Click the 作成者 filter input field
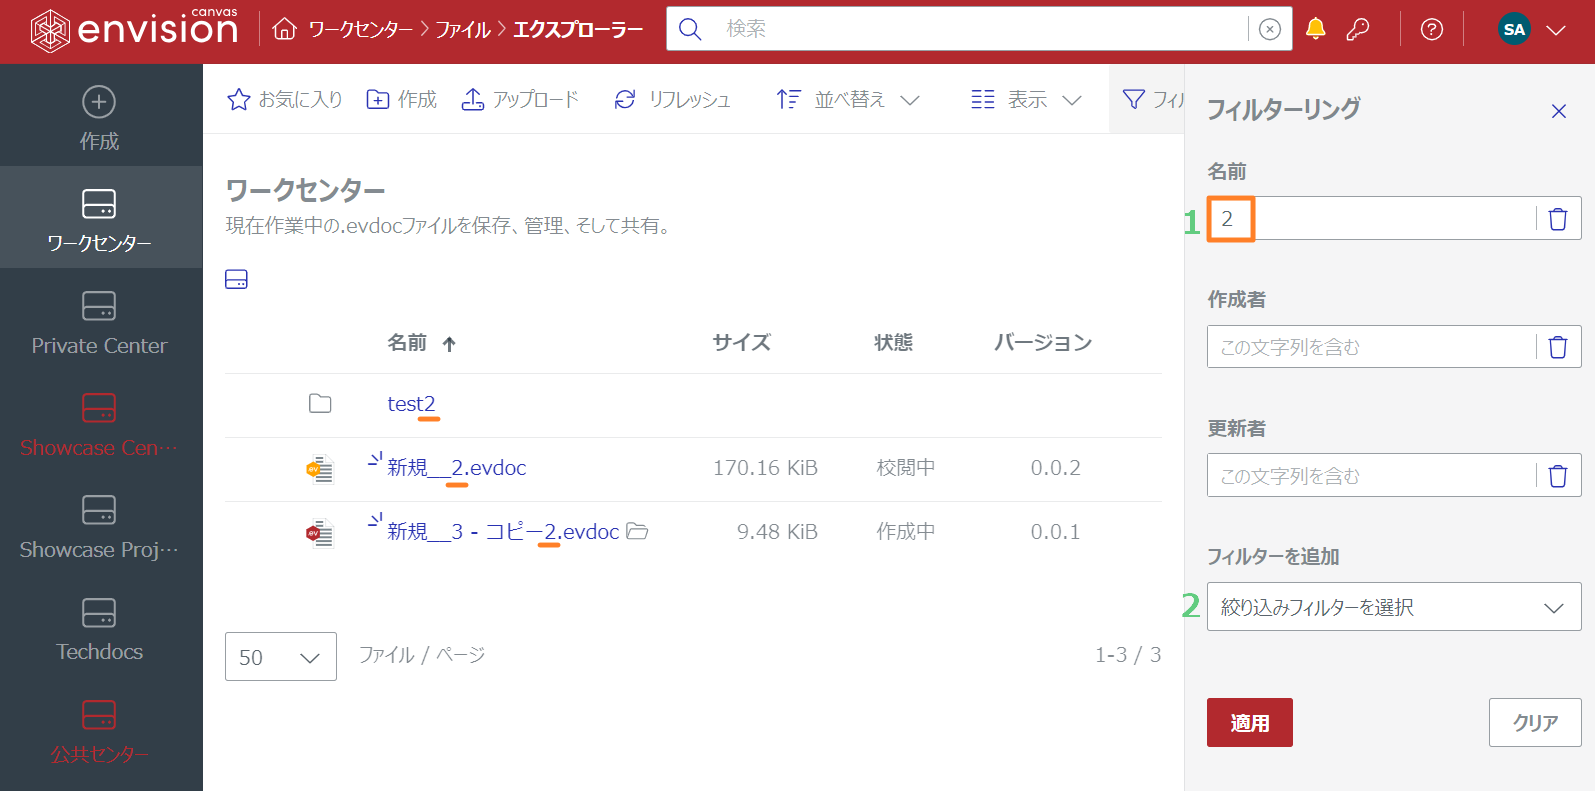This screenshot has width=1595, height=791. point(1371,347)
